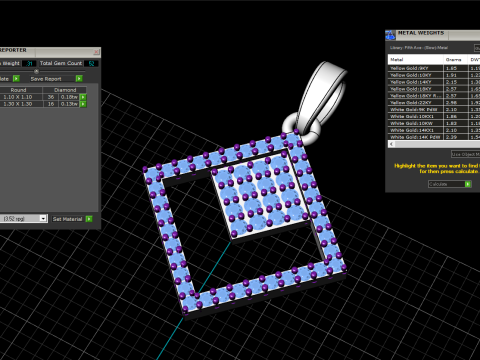Viewport: 480px width, 360px height.
Task: Select the Yellow Gold:14KY row
Action: [x=433, y=82]
